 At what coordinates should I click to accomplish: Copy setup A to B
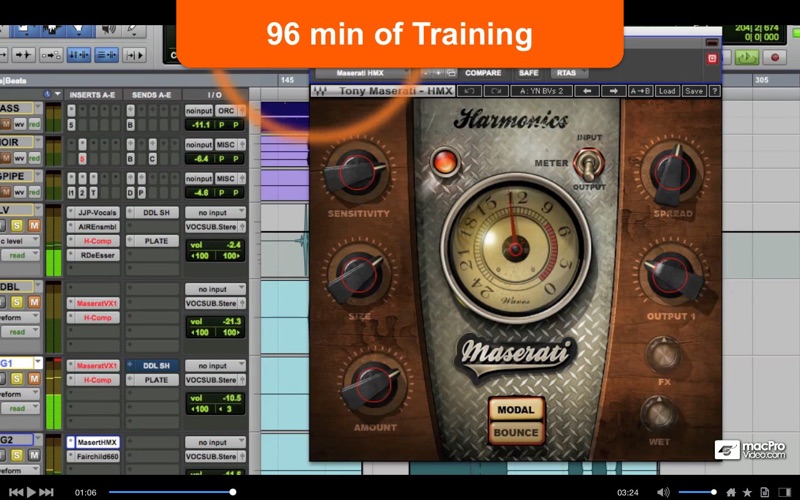[x=640, y=91]
